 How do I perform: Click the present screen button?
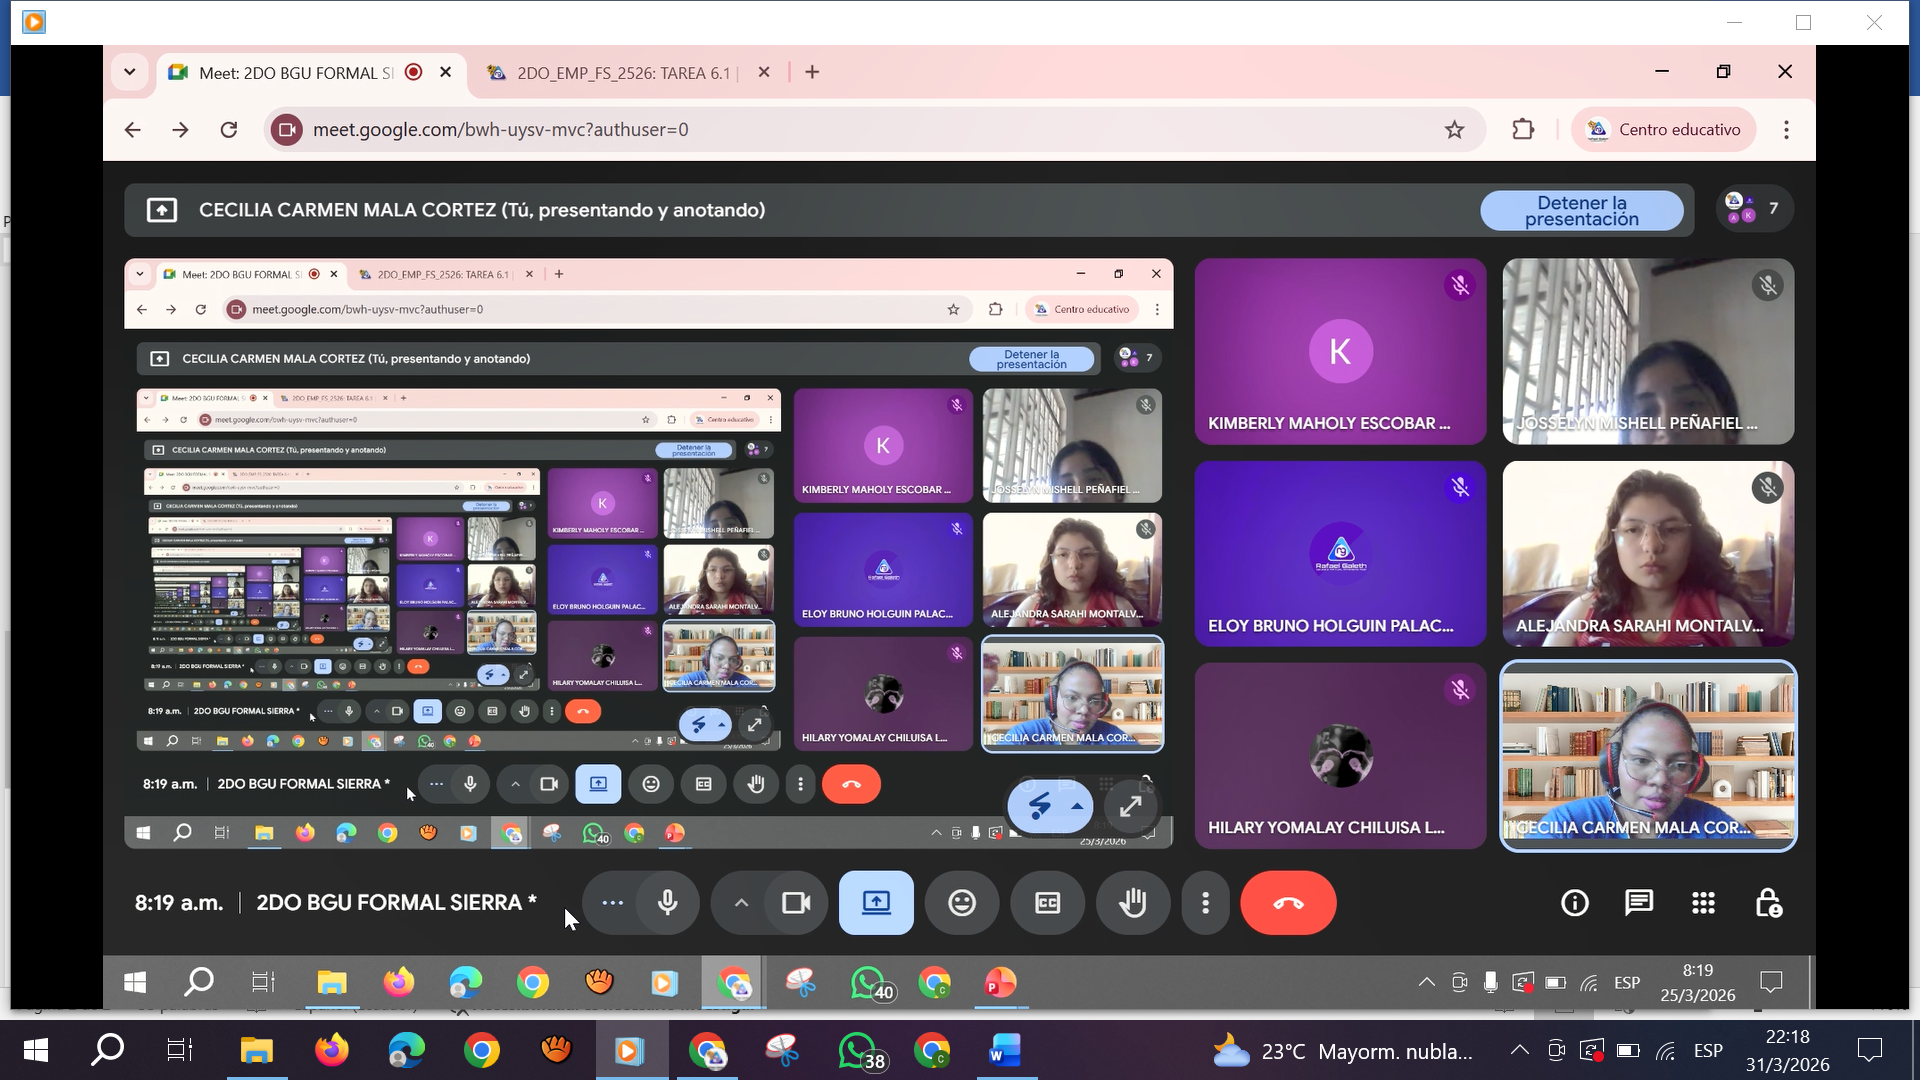(x=876, y=903)
